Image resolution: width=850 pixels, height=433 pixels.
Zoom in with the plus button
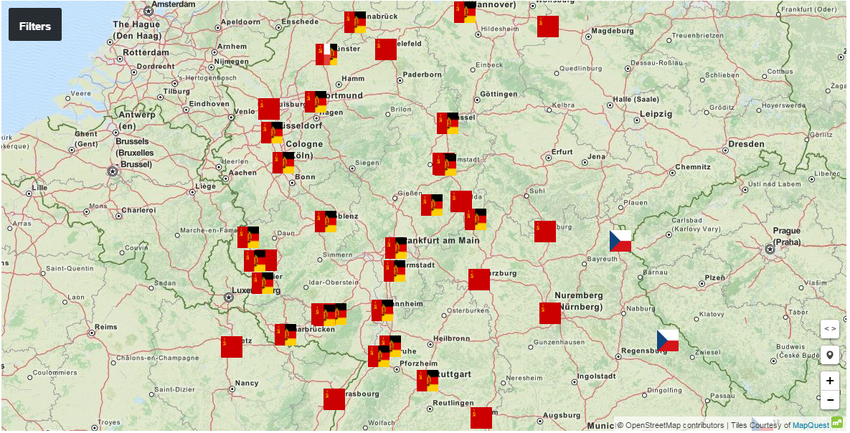coord(829,380)
